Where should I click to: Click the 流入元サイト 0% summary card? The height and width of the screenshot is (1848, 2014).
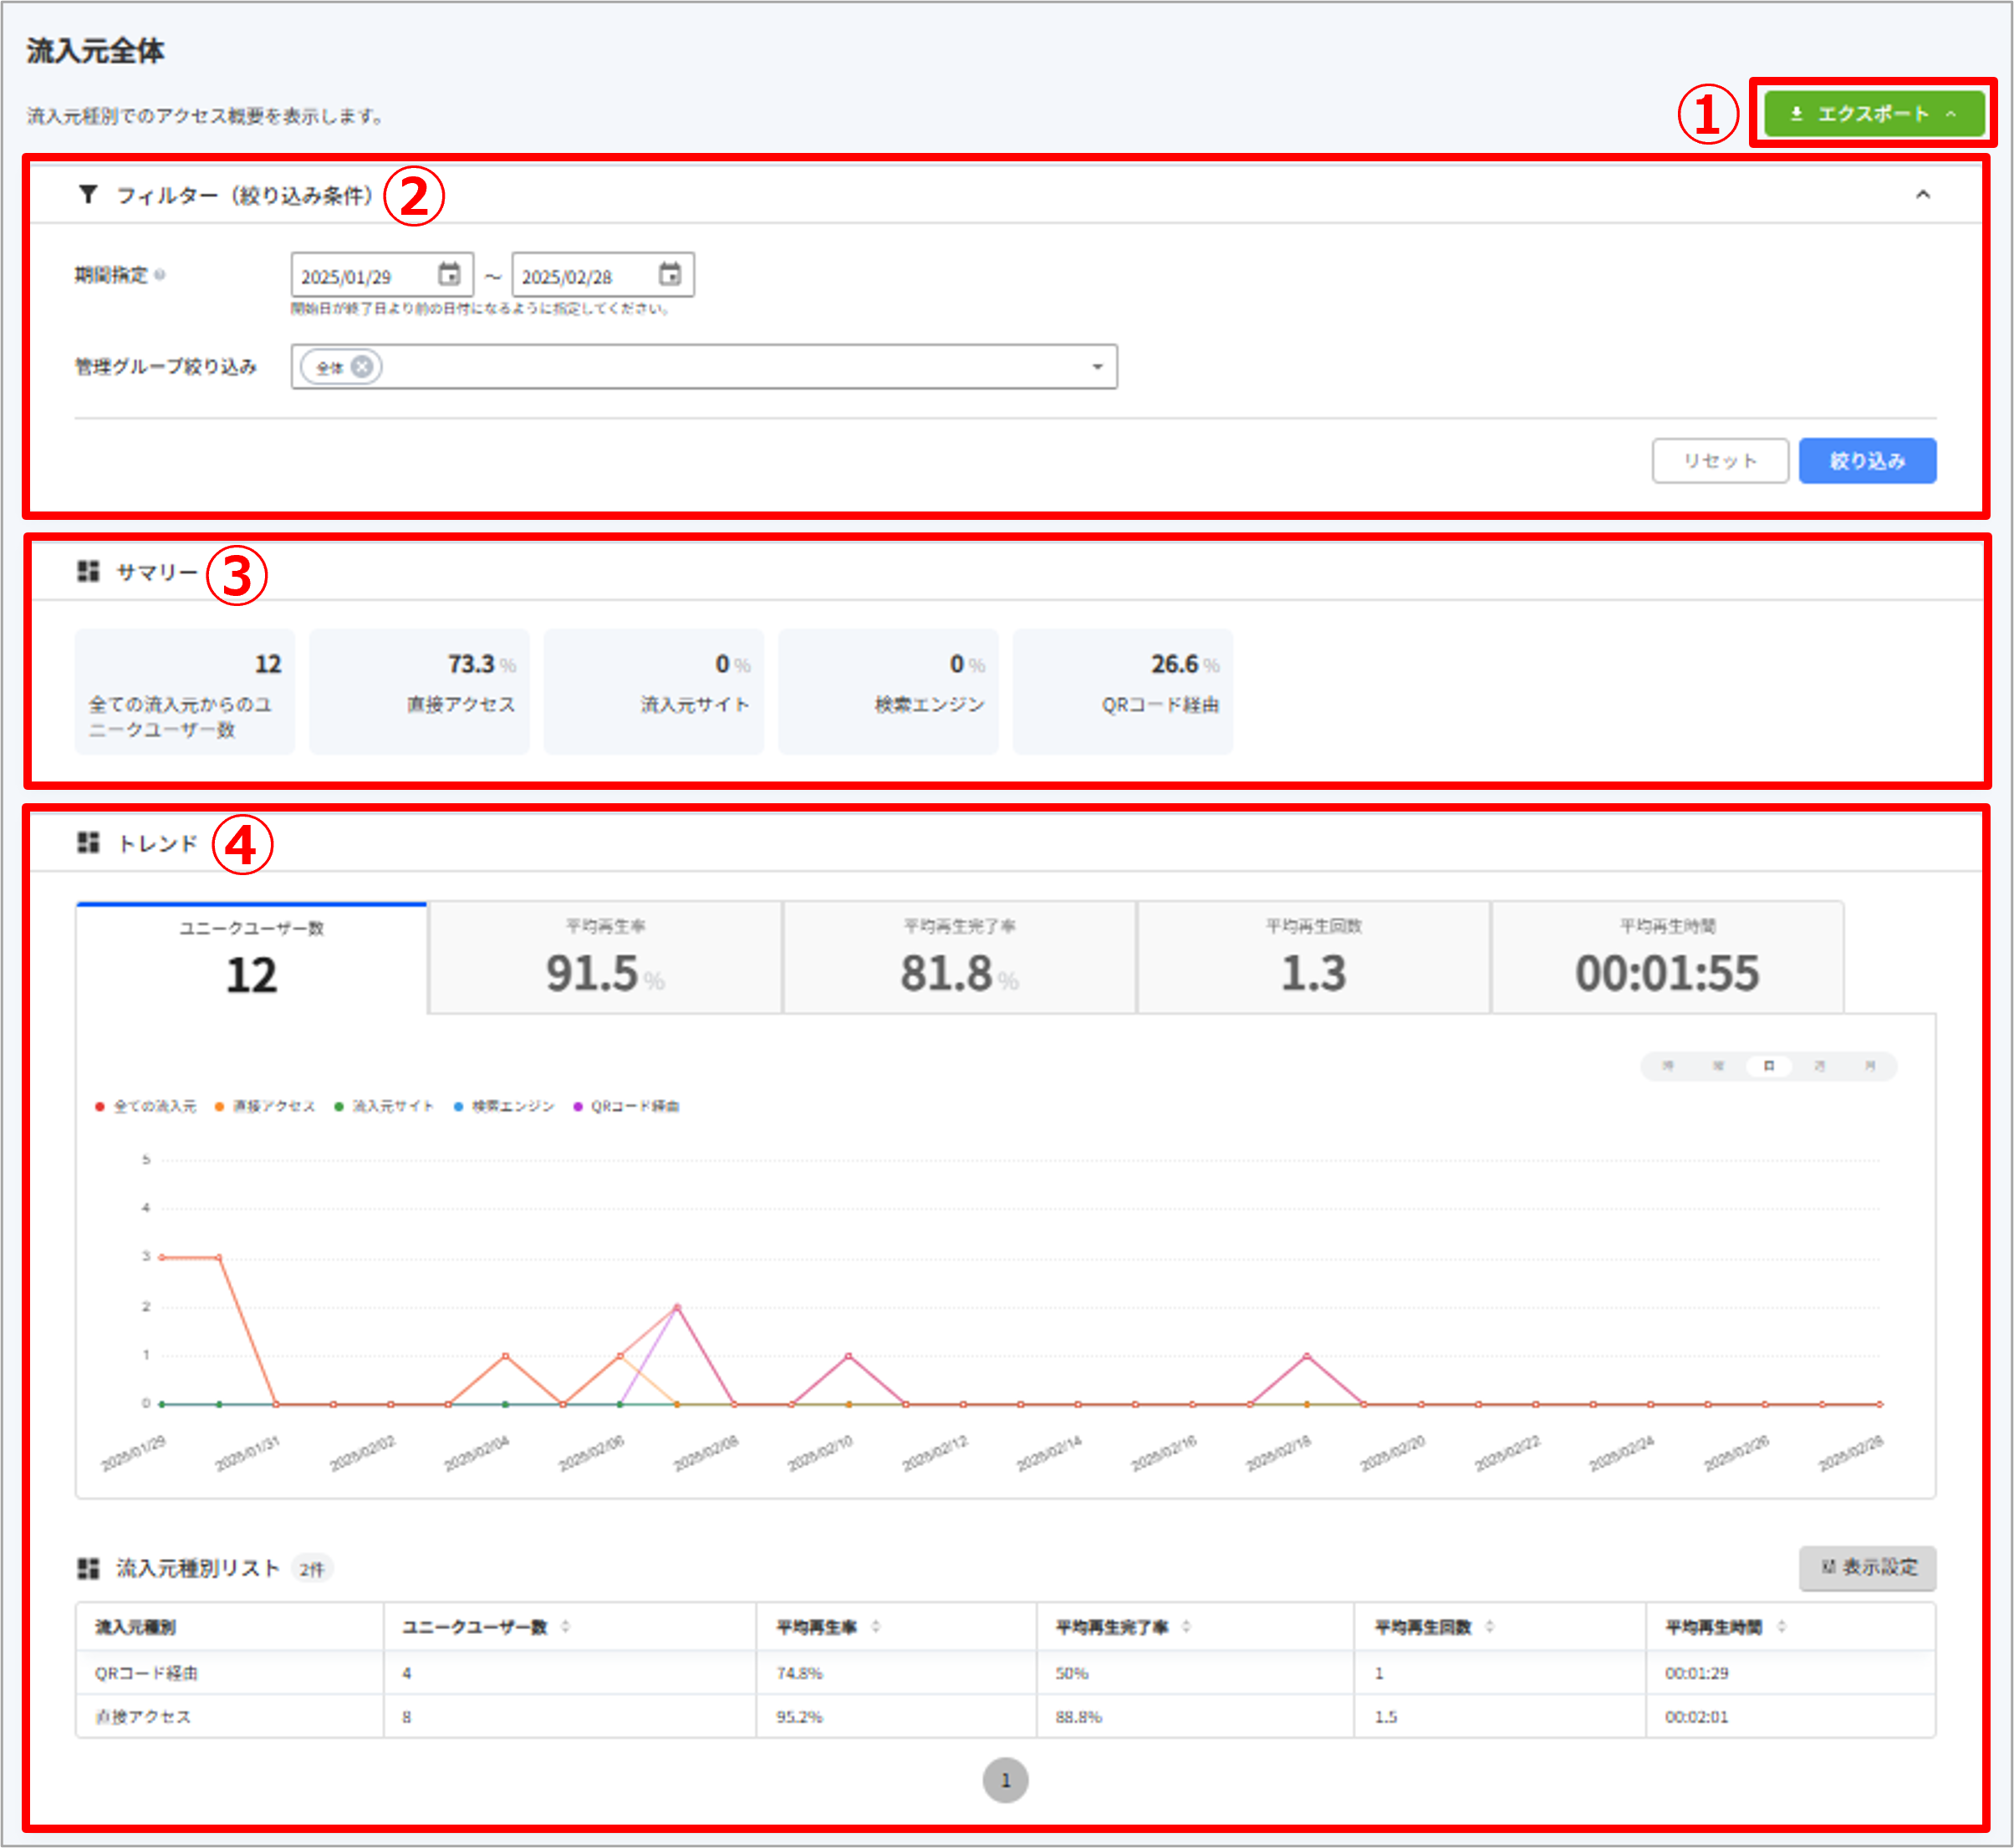(654, 691)
